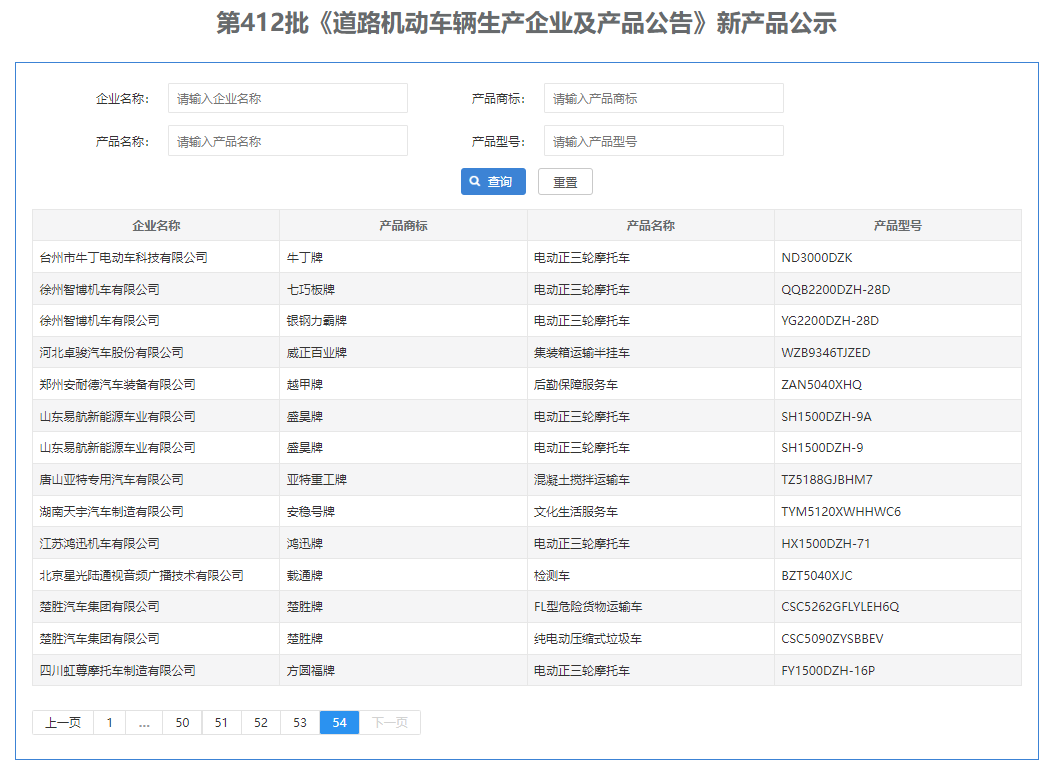
Task: Select cell 湖南天宇汽车制造有限公司
Action: pyautogui.click(x=156, y=512)
